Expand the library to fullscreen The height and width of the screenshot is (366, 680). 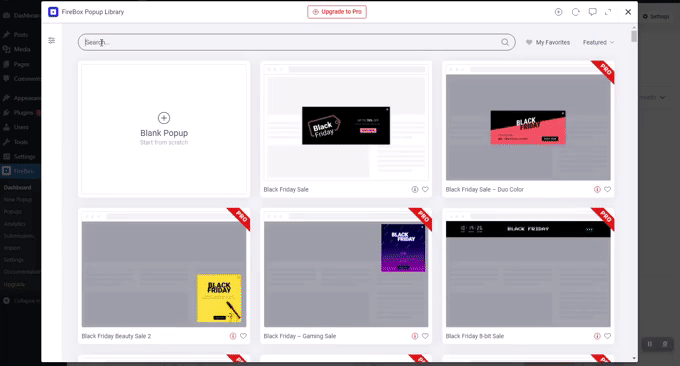click(x=608, y=12)
